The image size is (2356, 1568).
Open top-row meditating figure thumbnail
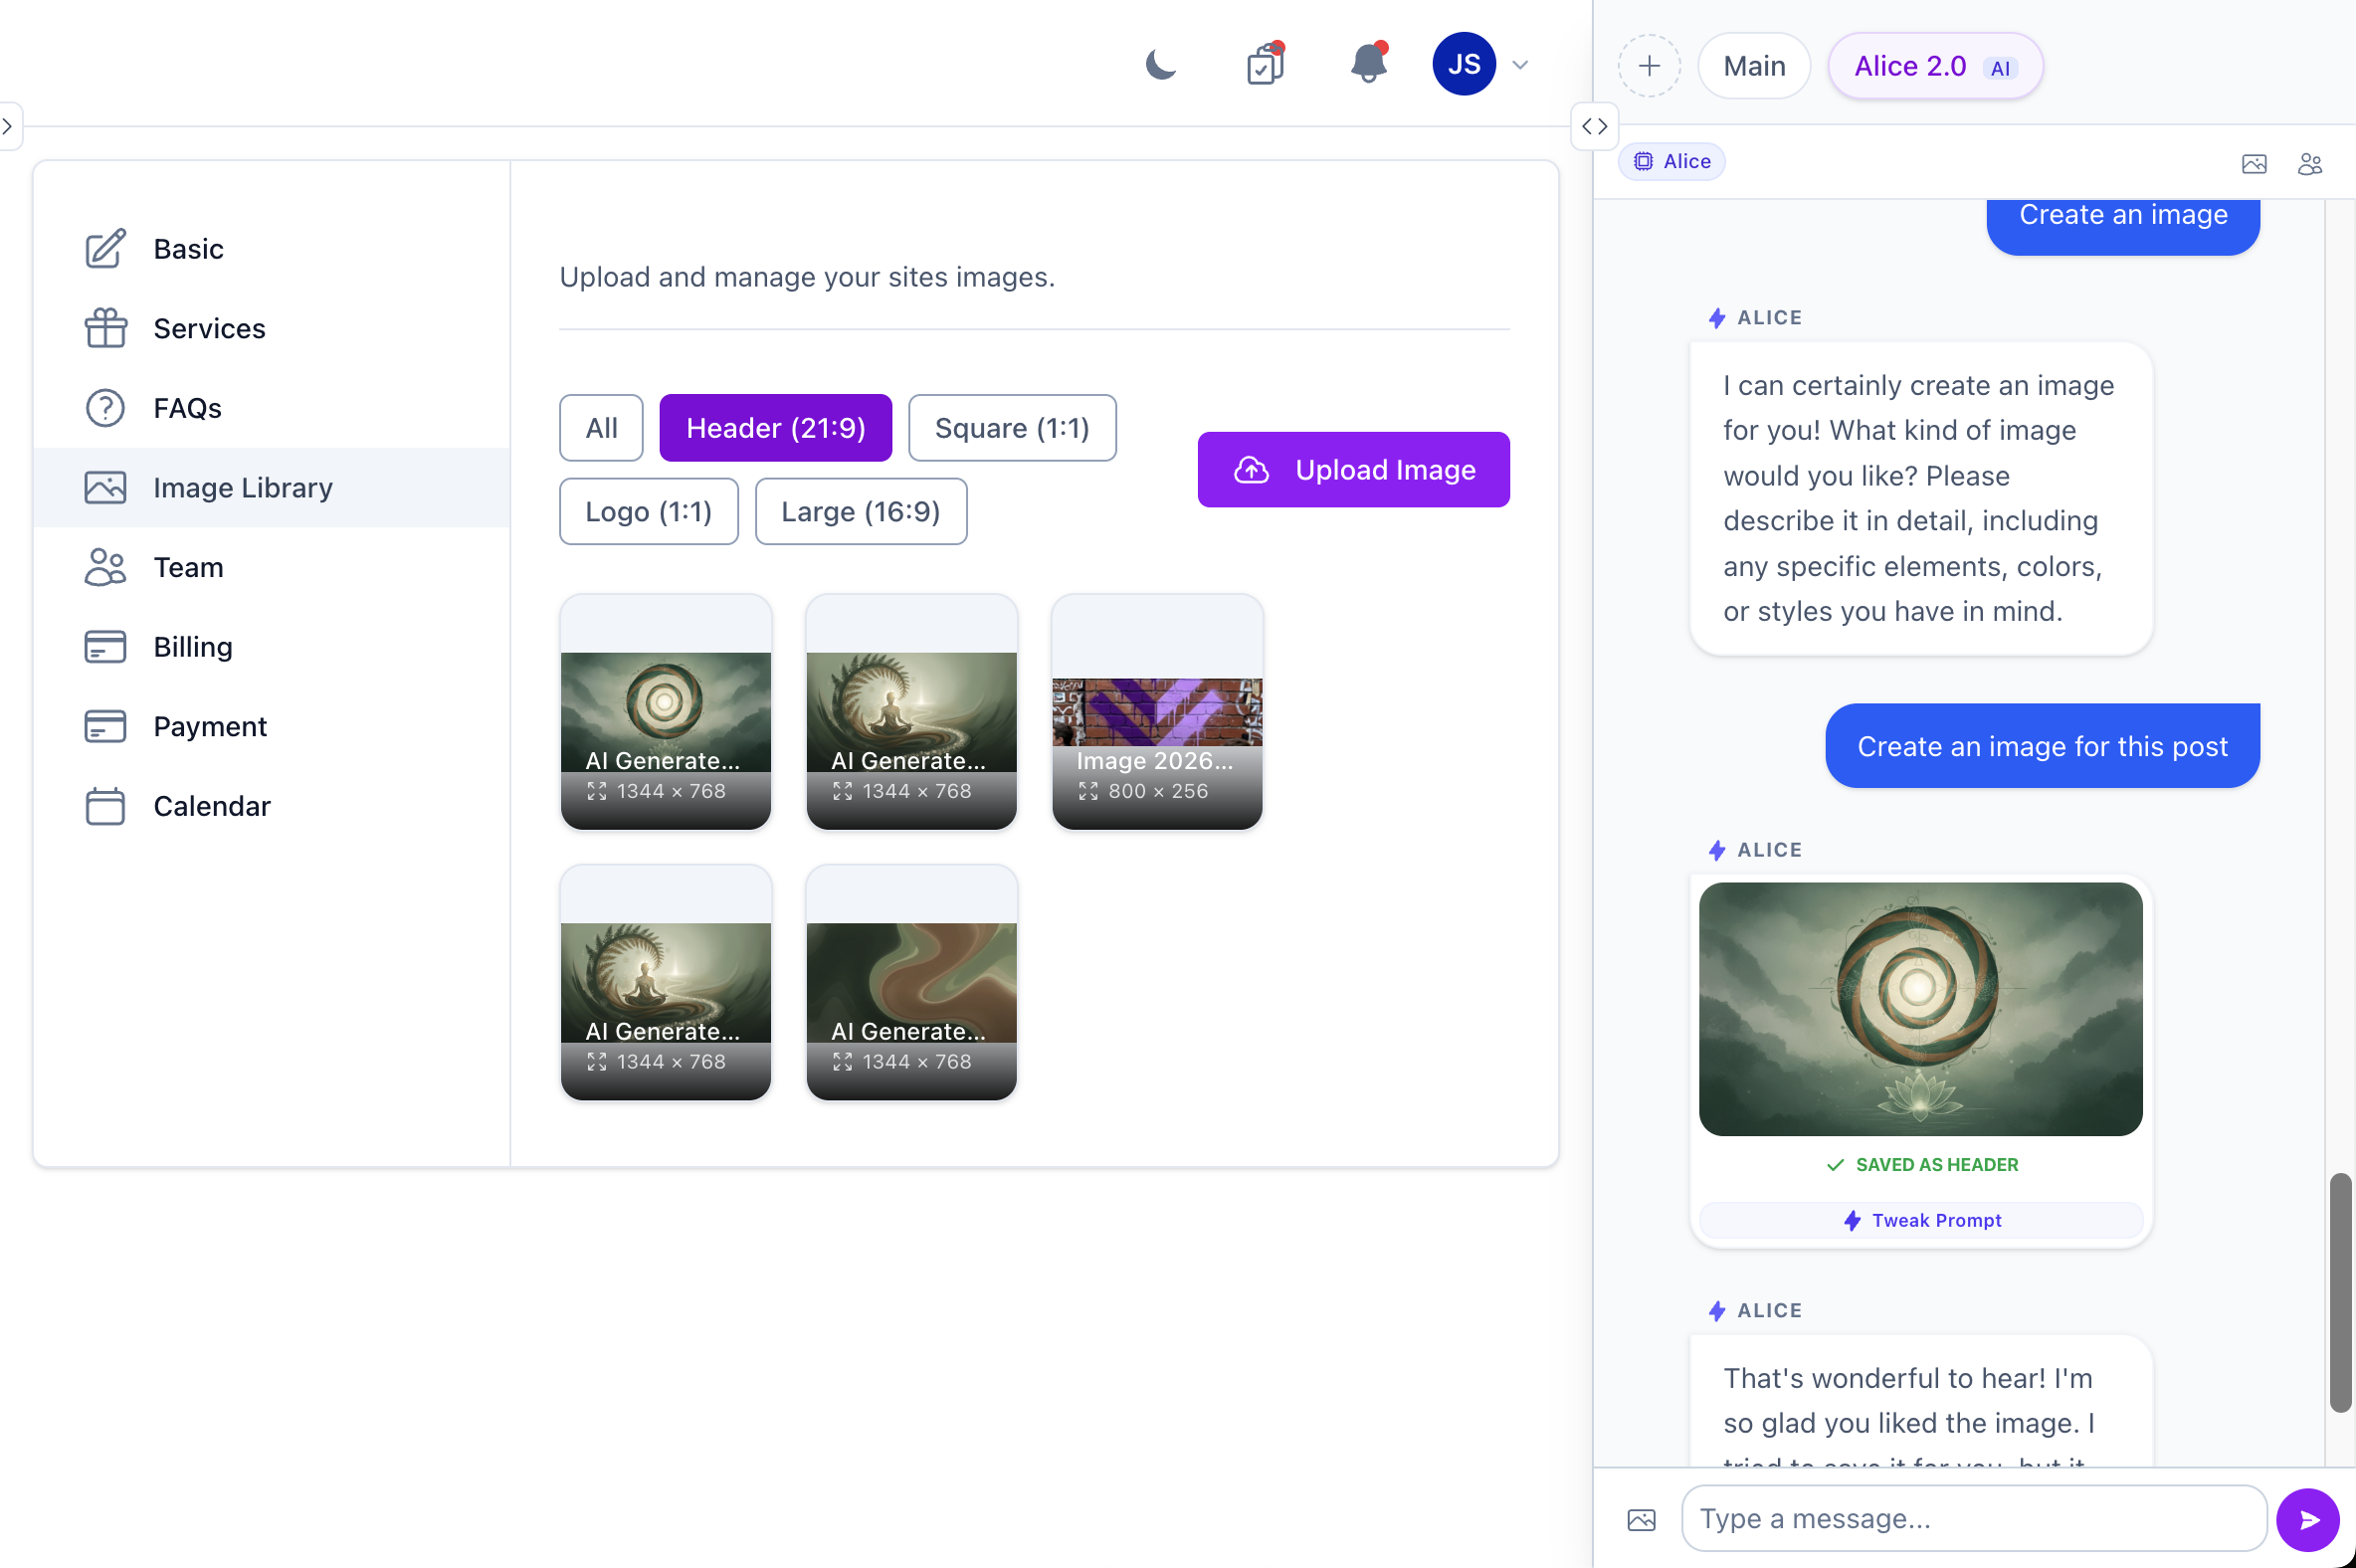tap(911, 712)
